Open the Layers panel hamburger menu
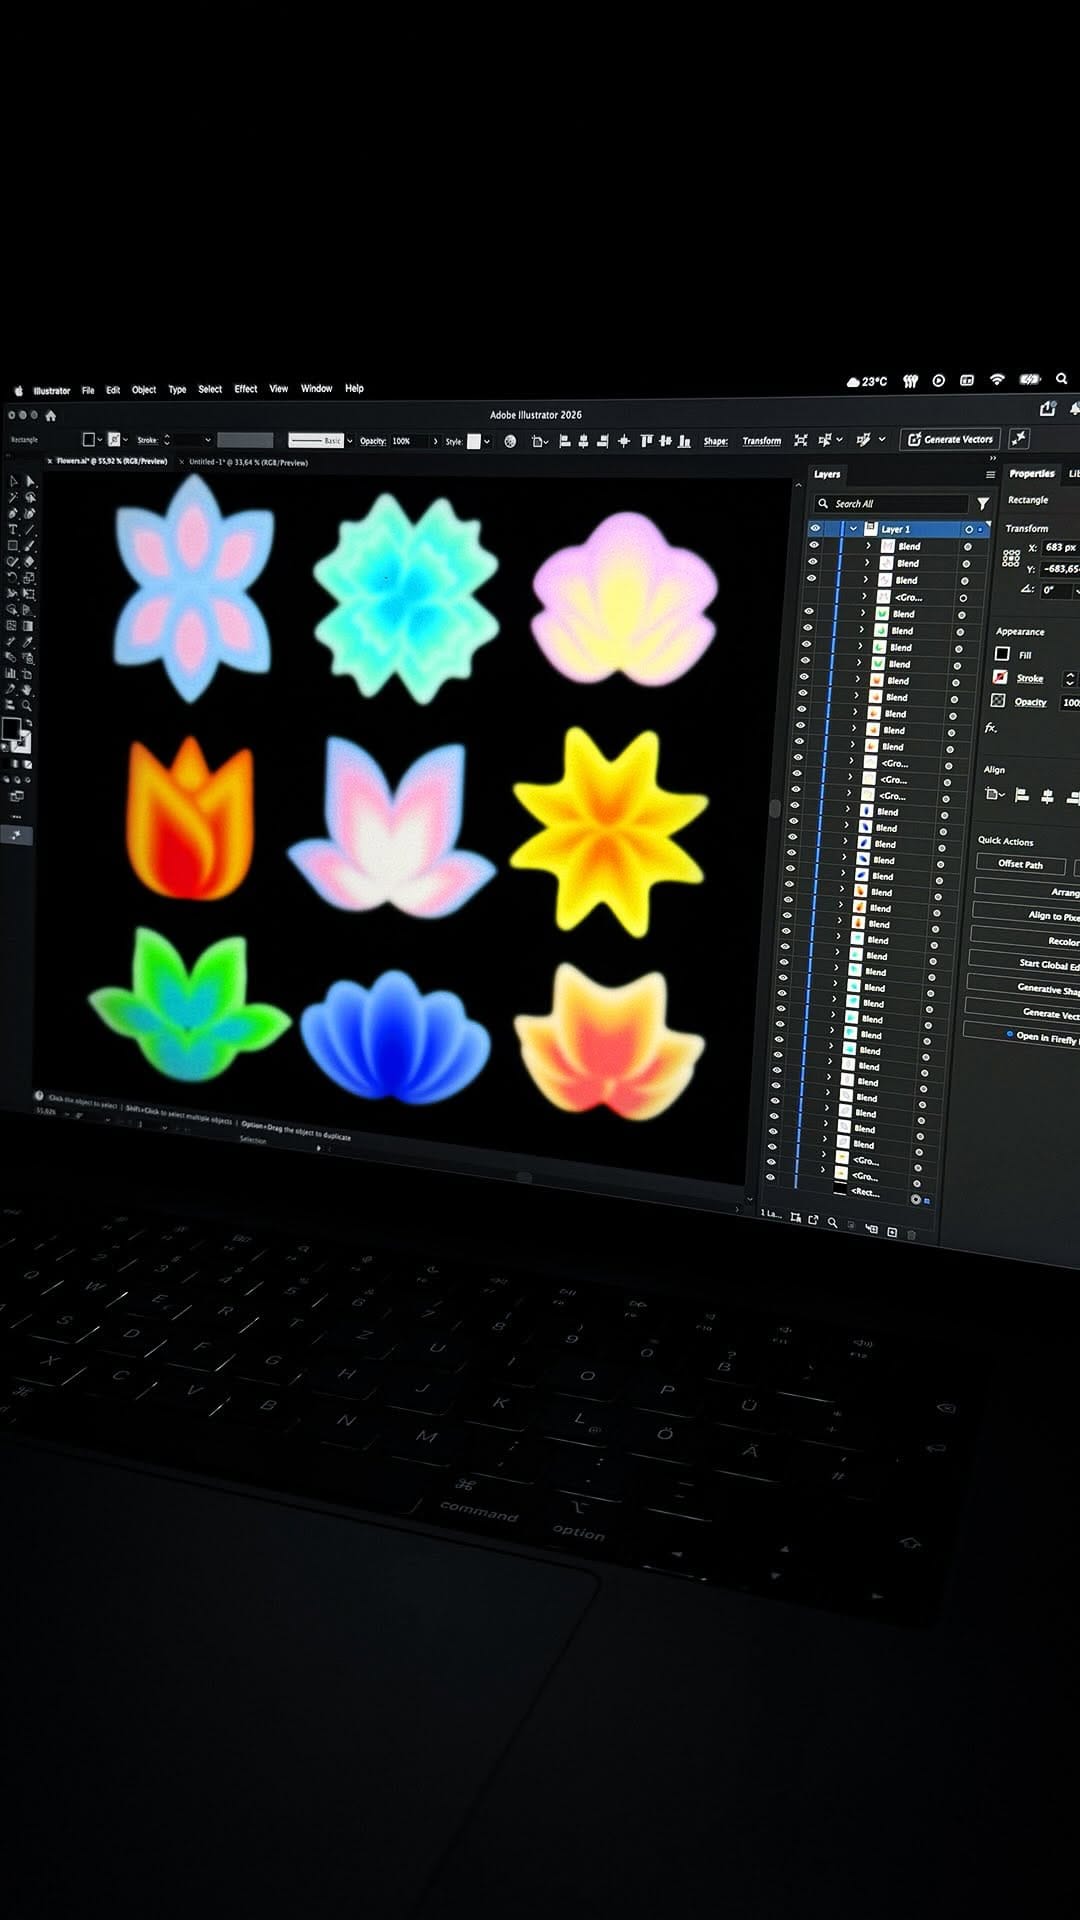 point(990,475)
